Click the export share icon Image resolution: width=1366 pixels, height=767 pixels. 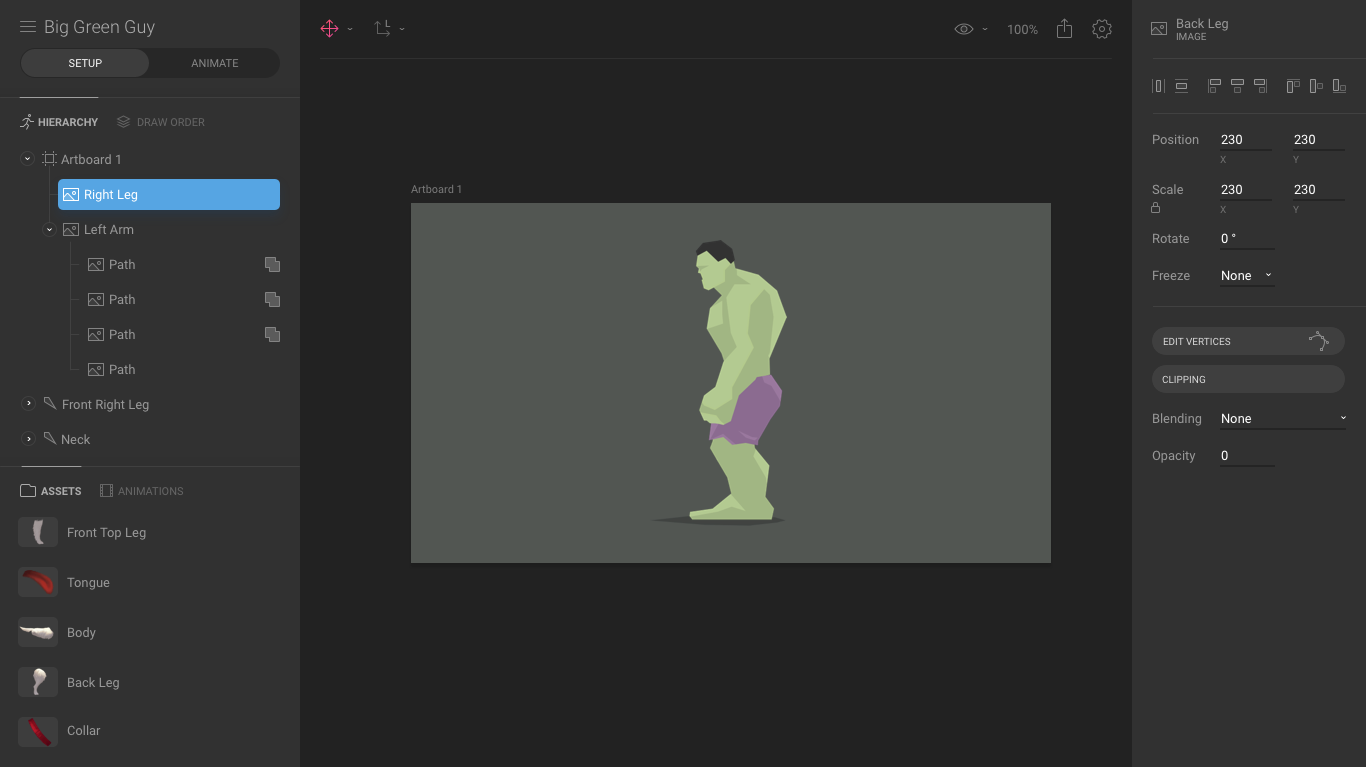tap(1064, 29)
